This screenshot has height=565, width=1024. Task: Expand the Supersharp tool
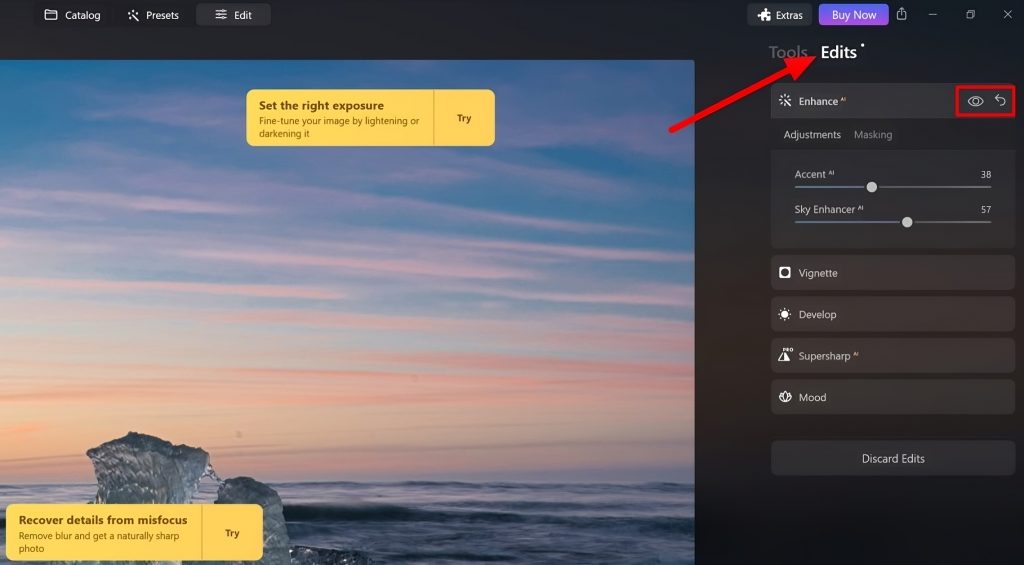[893, 356]
